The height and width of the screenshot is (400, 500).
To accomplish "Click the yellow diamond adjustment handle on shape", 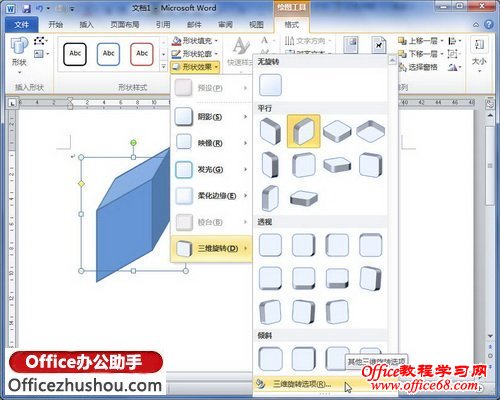I will tap(81, 184).
